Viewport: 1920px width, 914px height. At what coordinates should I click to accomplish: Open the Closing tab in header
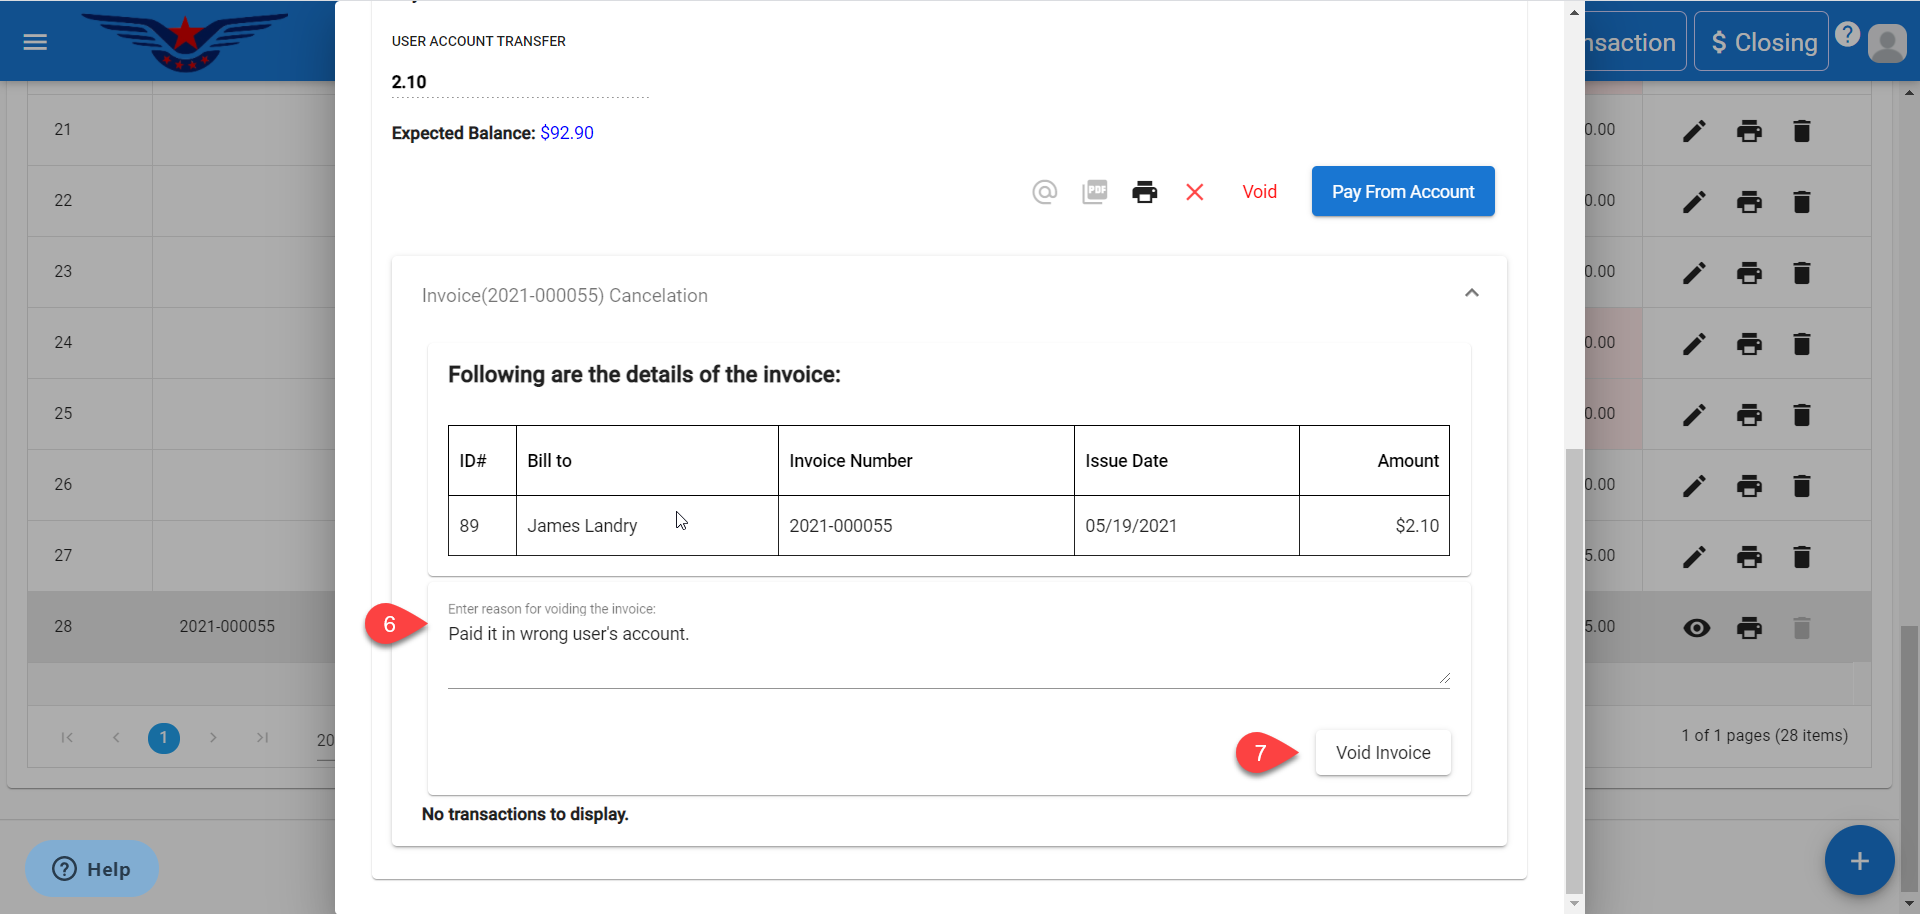[1761, 42]
